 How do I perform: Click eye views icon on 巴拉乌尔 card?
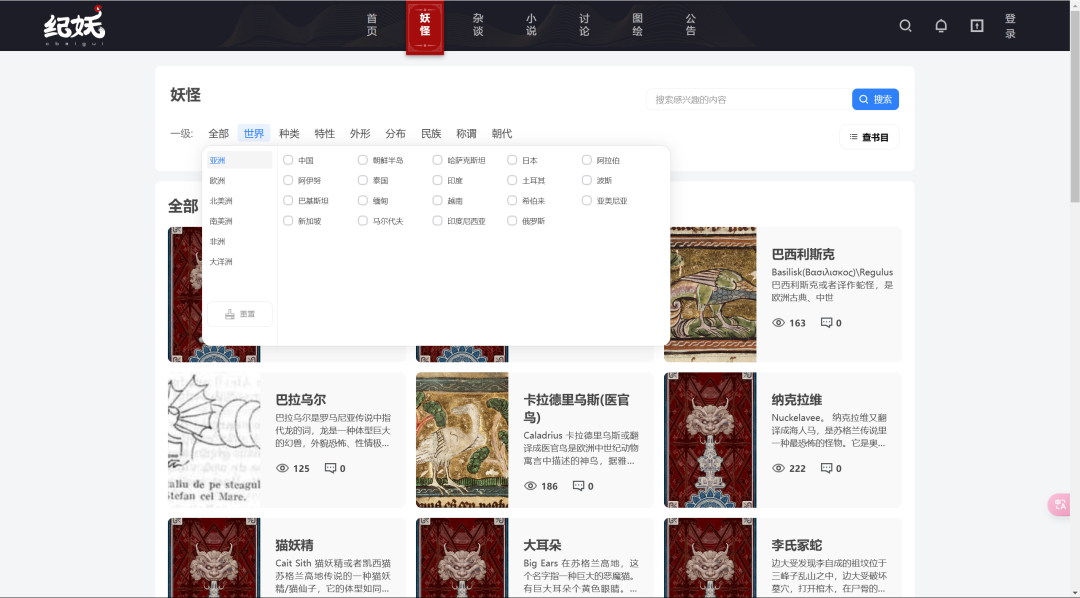coord(282,468)
